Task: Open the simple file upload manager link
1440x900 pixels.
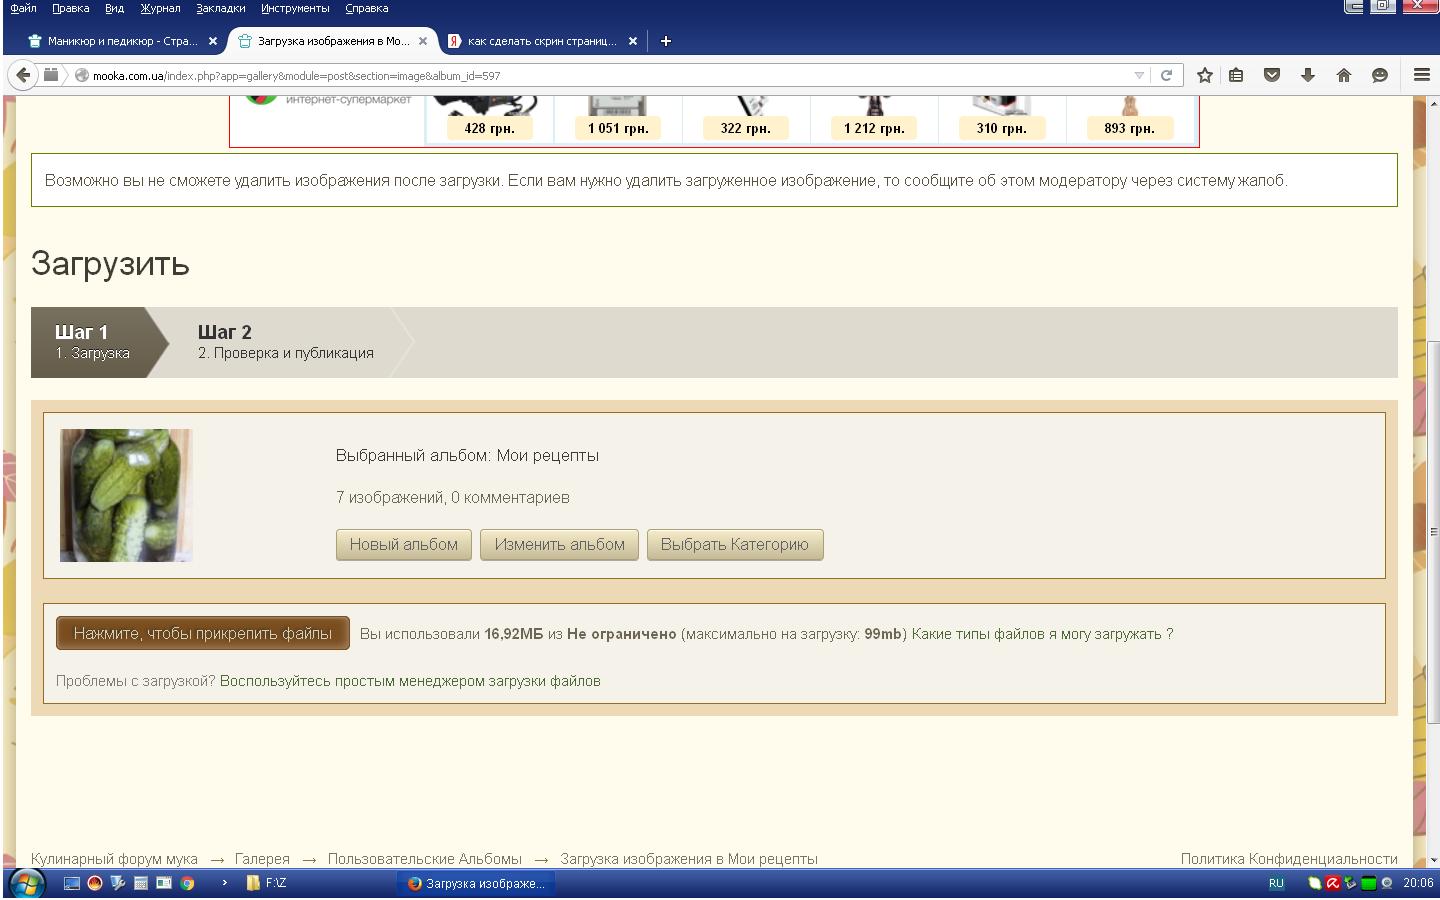Action: coord(410,681)
